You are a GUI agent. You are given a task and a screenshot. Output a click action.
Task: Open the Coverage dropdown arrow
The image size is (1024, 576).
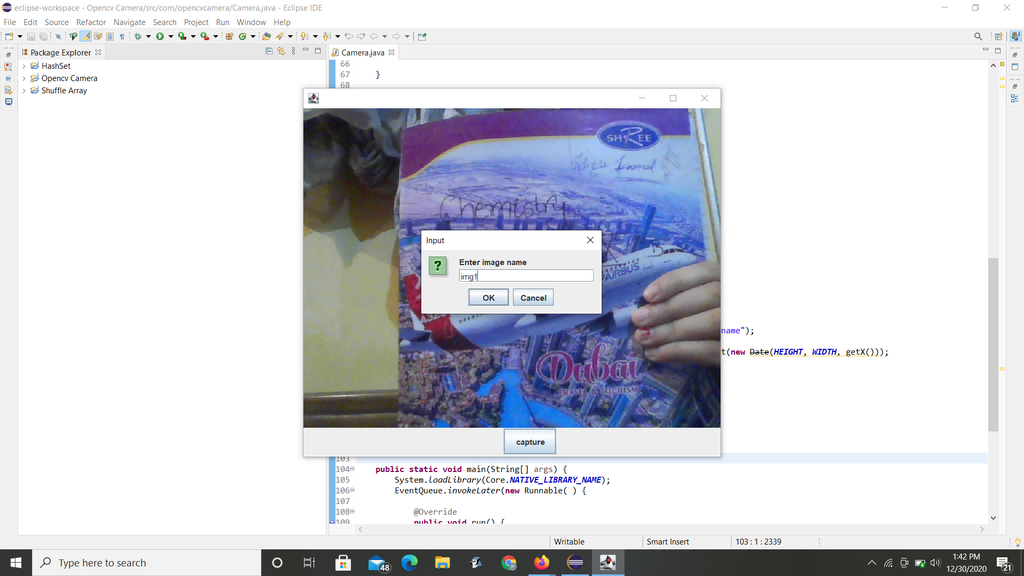click(x=193, y=37)
